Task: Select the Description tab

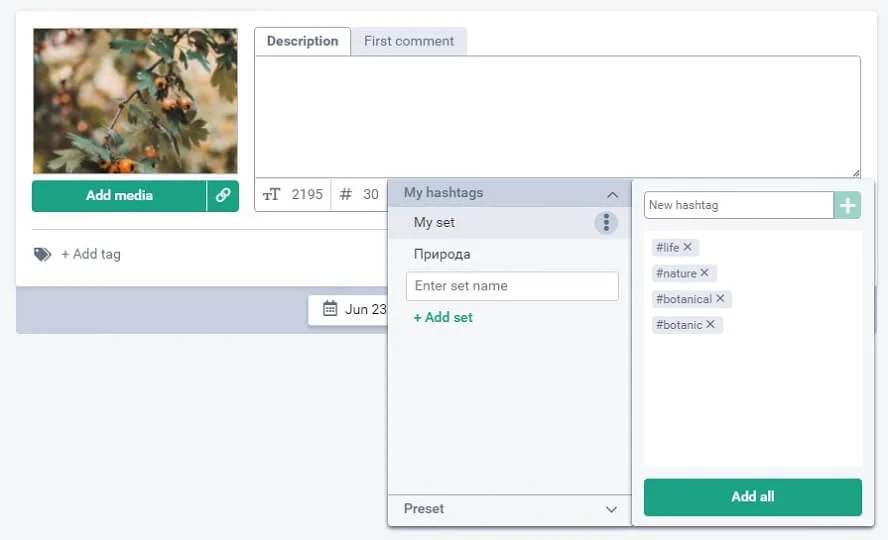Action: [302, 41]
